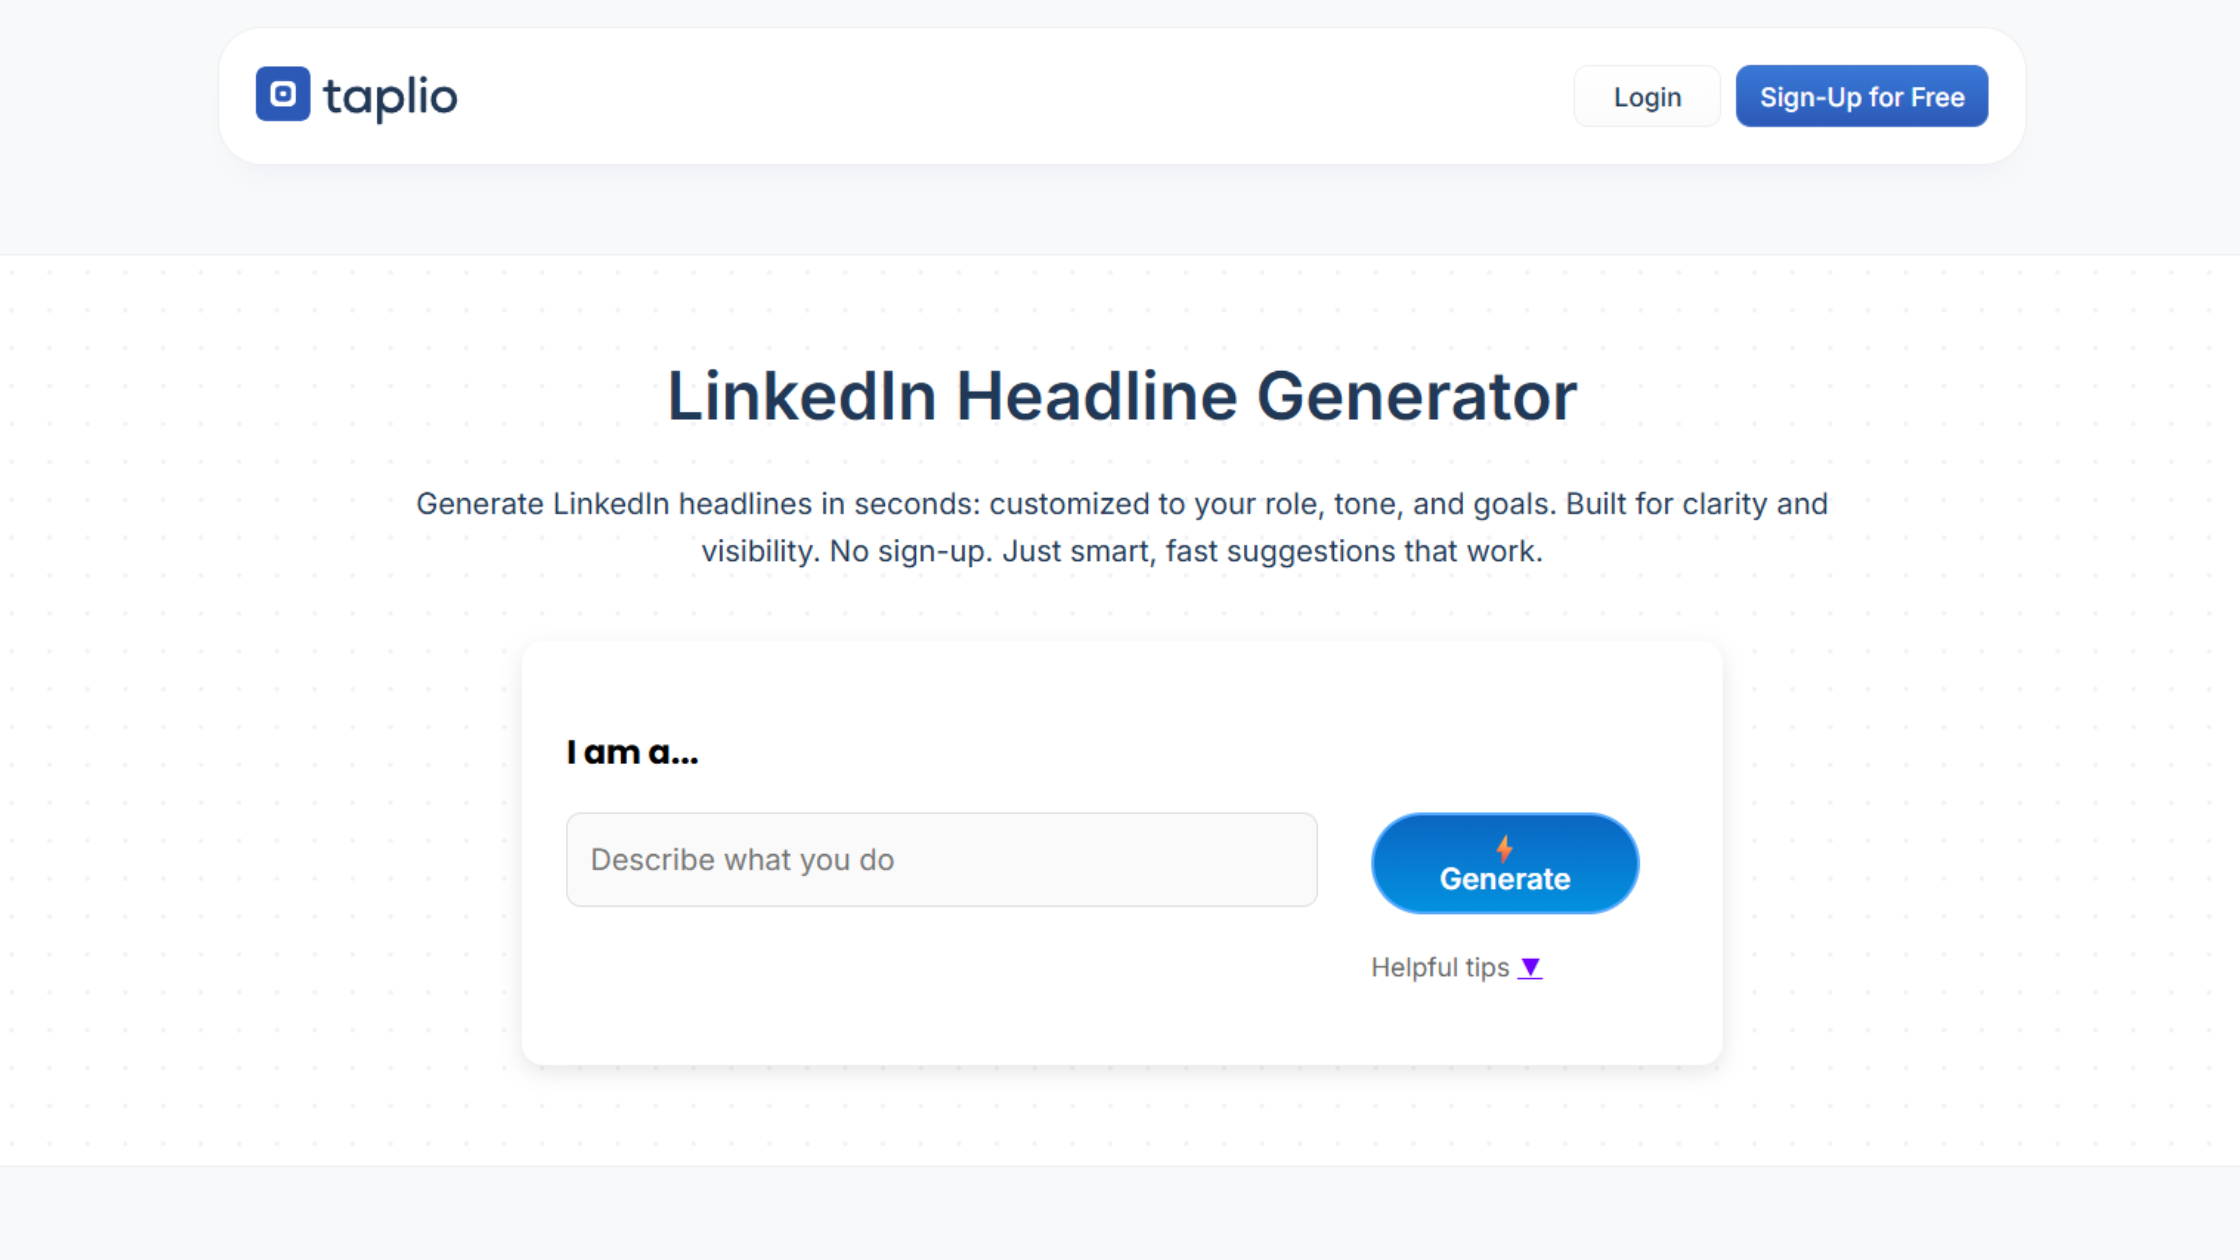
Task: Click the word "Generator" in the main heading
Action: pyautogui.click(x=1416, y=396)
